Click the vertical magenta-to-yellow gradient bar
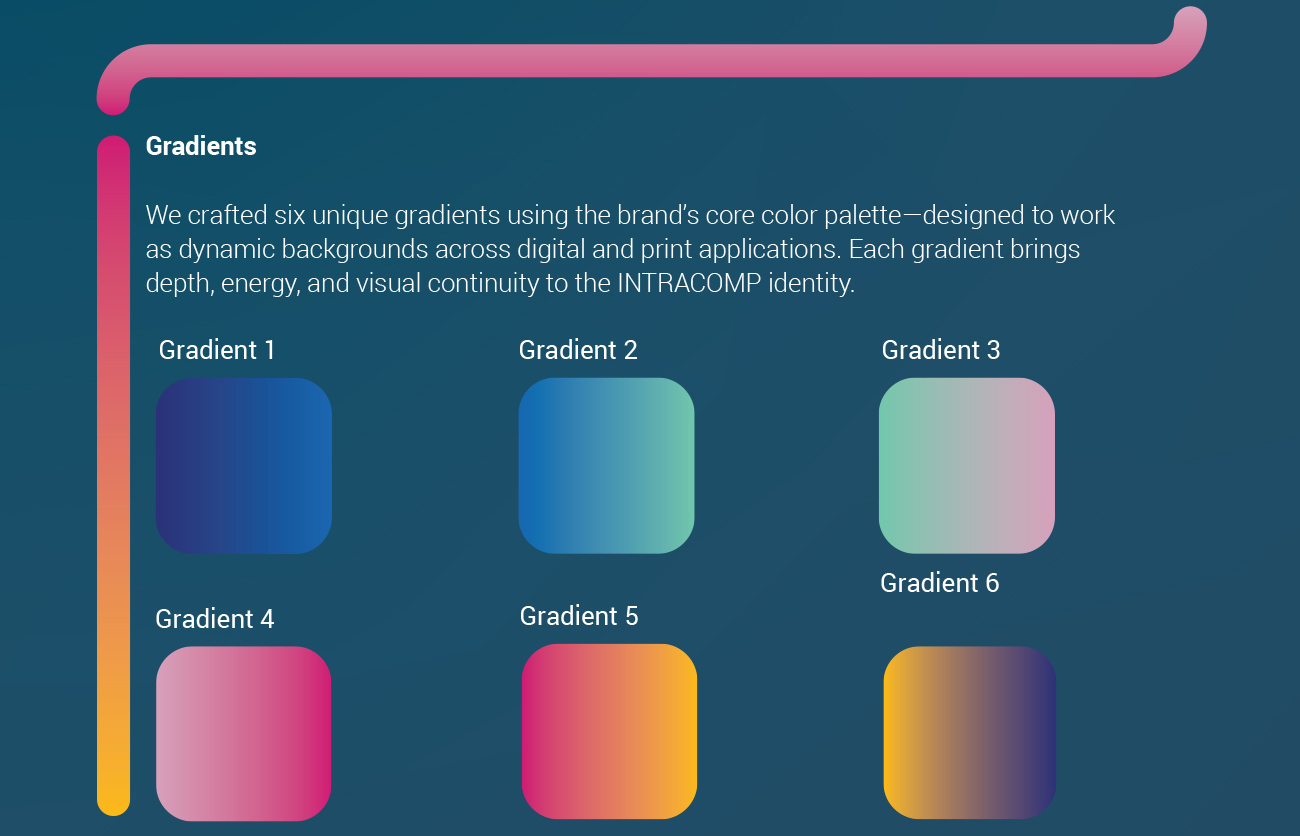The width and height of the screenshot is (1300, 836). pyautogui.click(x=113, y=476)
